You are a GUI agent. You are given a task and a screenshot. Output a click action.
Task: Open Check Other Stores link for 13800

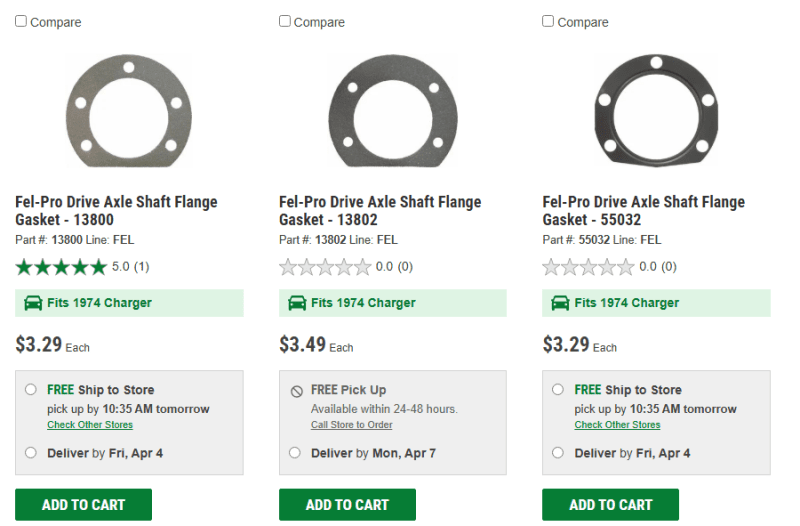(x=90, y=425)
